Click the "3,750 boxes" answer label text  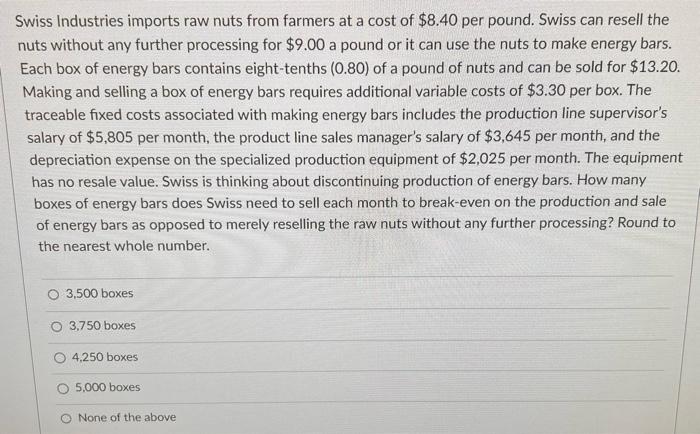[102, 326]
